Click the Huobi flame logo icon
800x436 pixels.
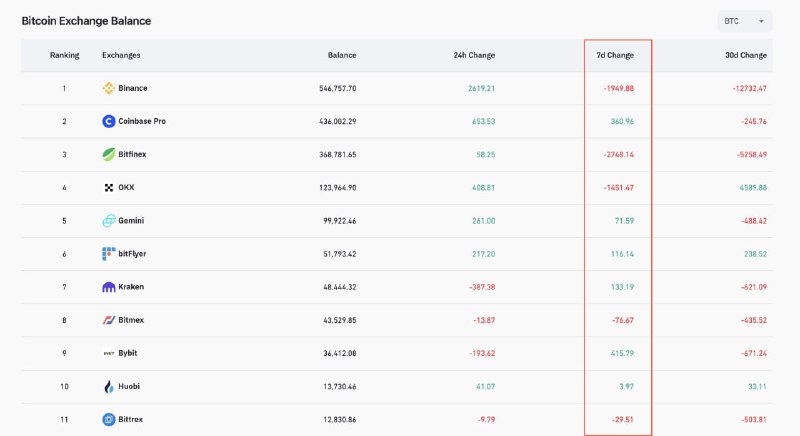tap(108, 387)
